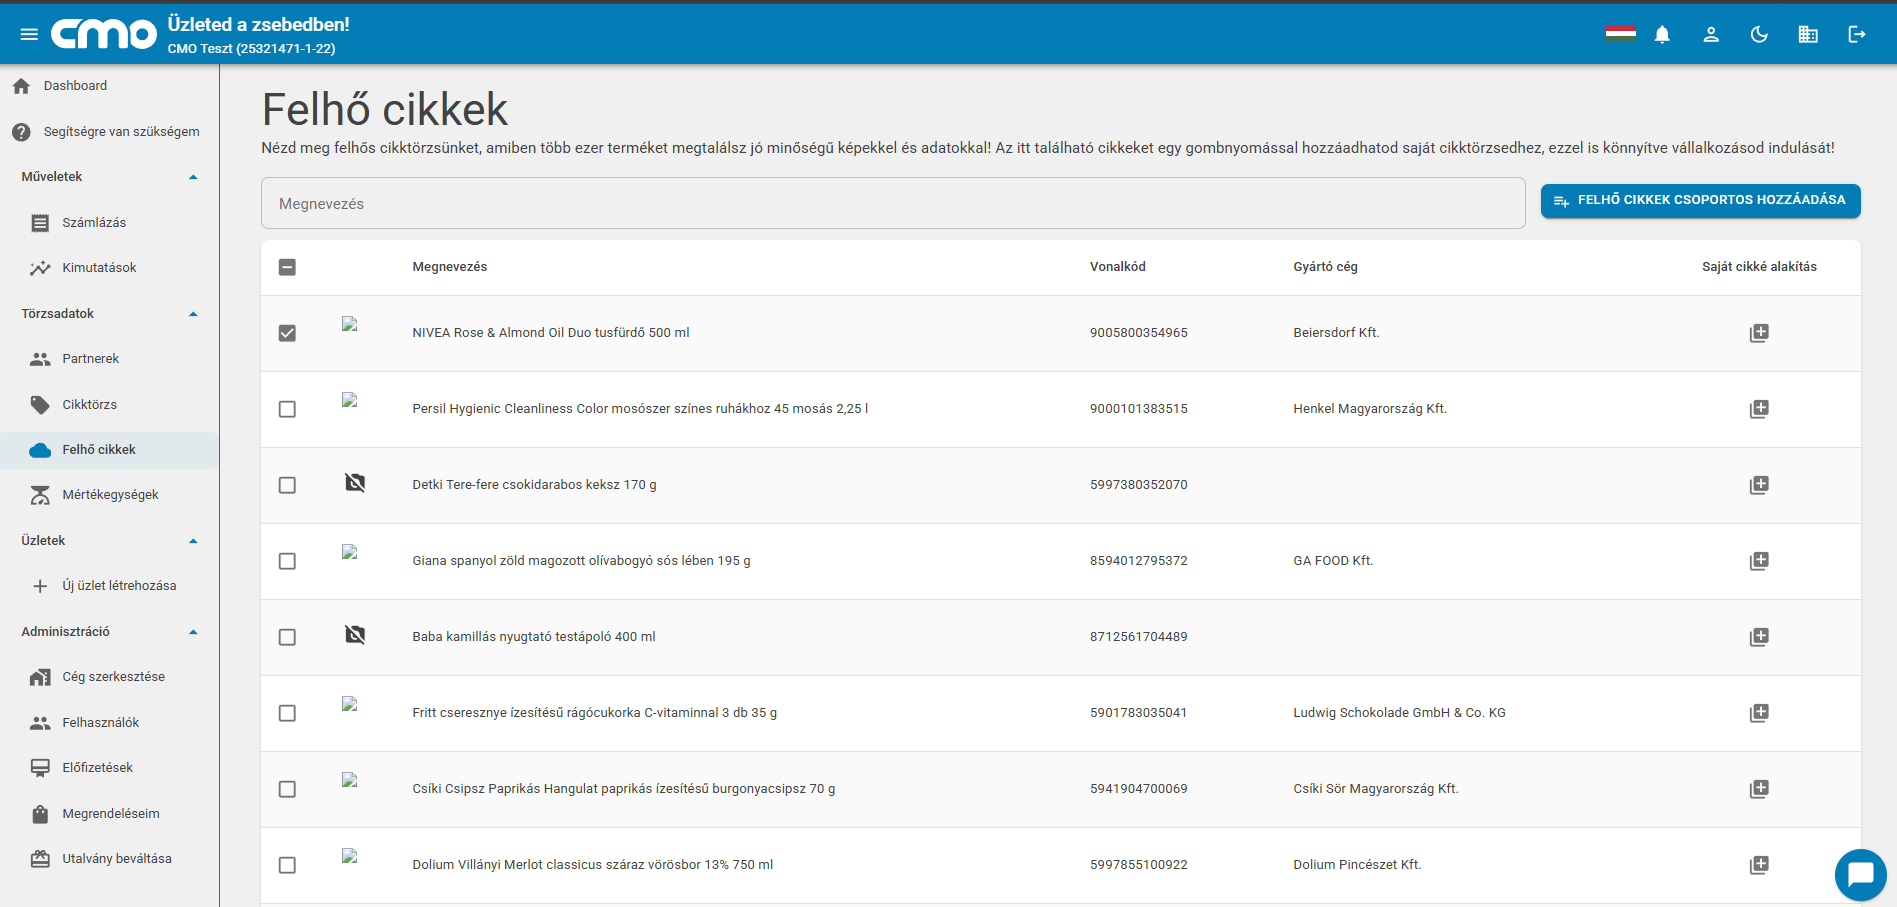Select barcode 9005800354965
Viewport: 1897px width, 907px height.
click(1139, 333)
